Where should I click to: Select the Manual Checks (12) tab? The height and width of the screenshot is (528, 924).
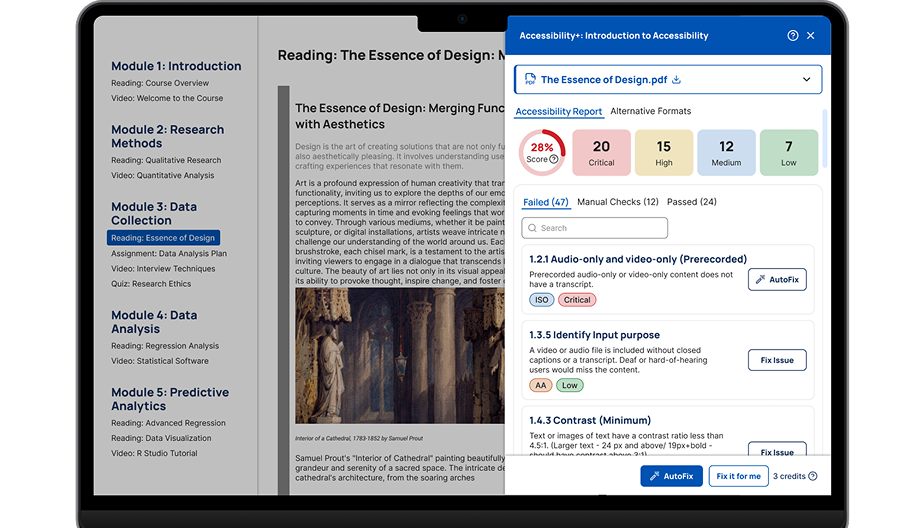(x=618, y=202)
